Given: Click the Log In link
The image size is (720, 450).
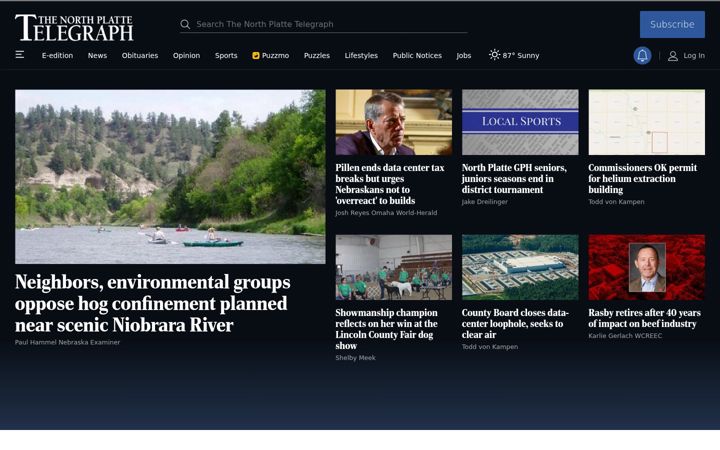Looking at the screenshot, I should pos(694,56).
